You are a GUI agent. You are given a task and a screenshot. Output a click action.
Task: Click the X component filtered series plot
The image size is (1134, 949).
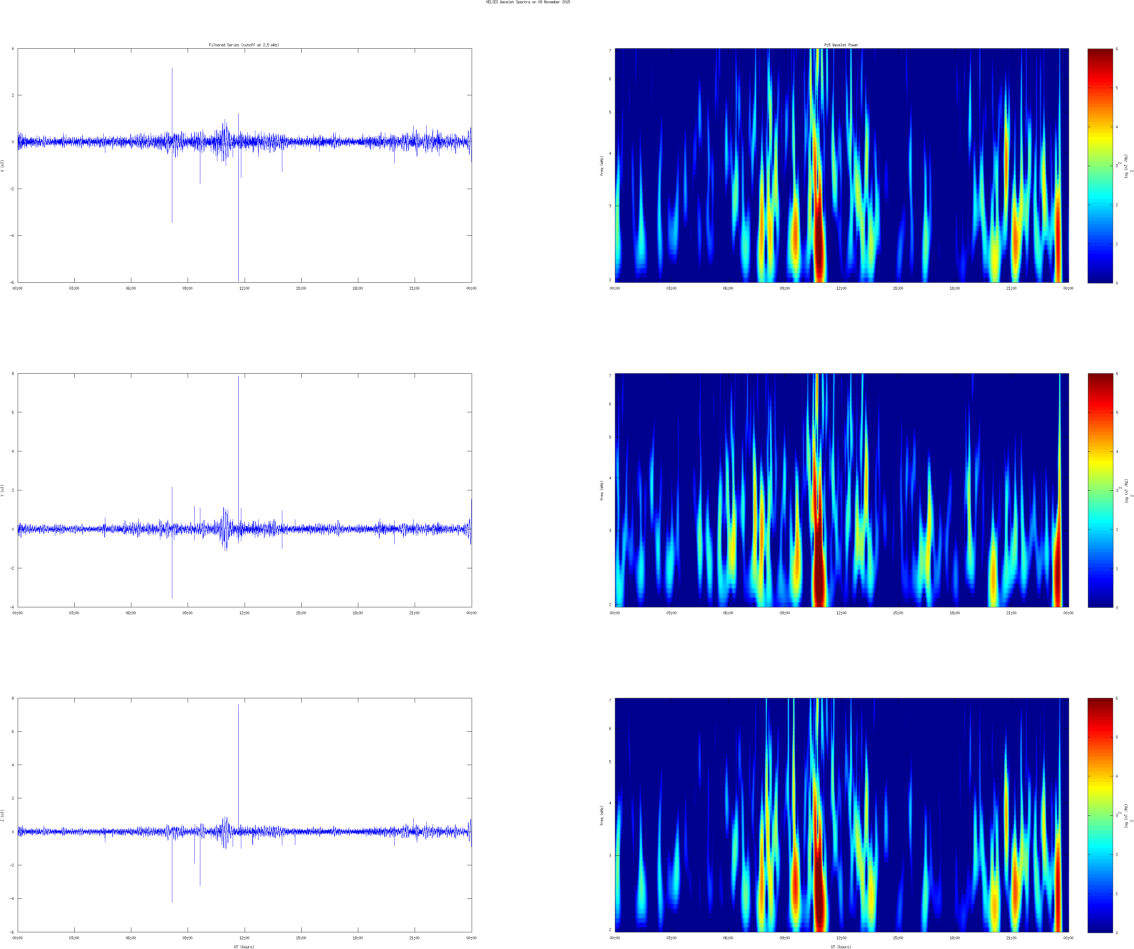click(244, 166)
